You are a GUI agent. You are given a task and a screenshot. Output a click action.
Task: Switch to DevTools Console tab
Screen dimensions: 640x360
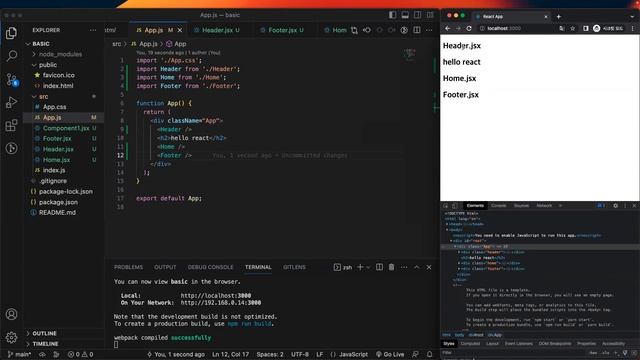[498, 206]
